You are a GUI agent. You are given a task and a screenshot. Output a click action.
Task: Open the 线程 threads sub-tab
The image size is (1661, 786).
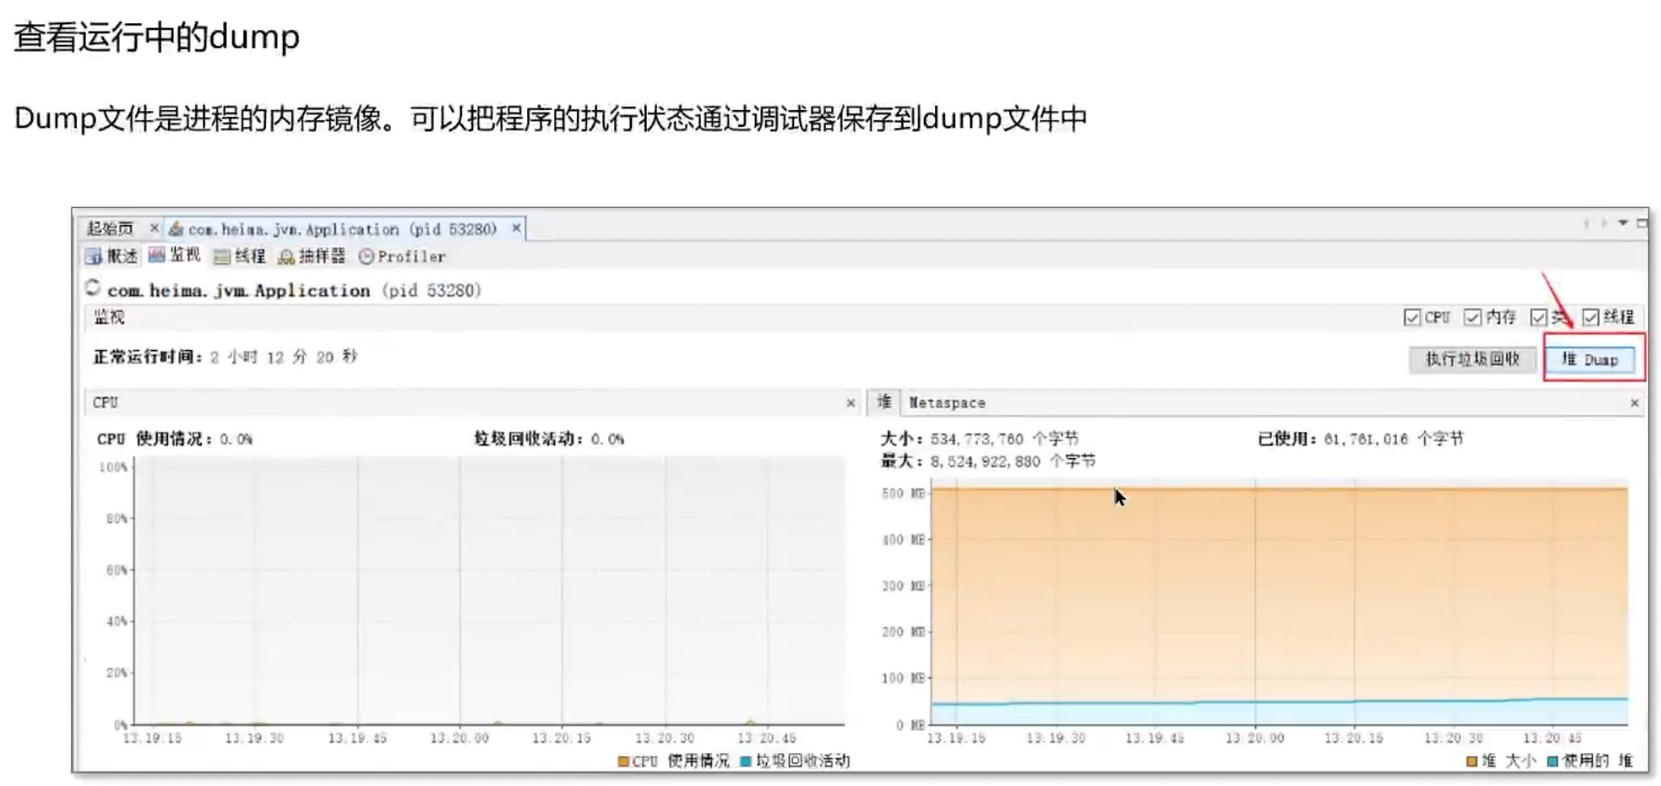point(240,257)
